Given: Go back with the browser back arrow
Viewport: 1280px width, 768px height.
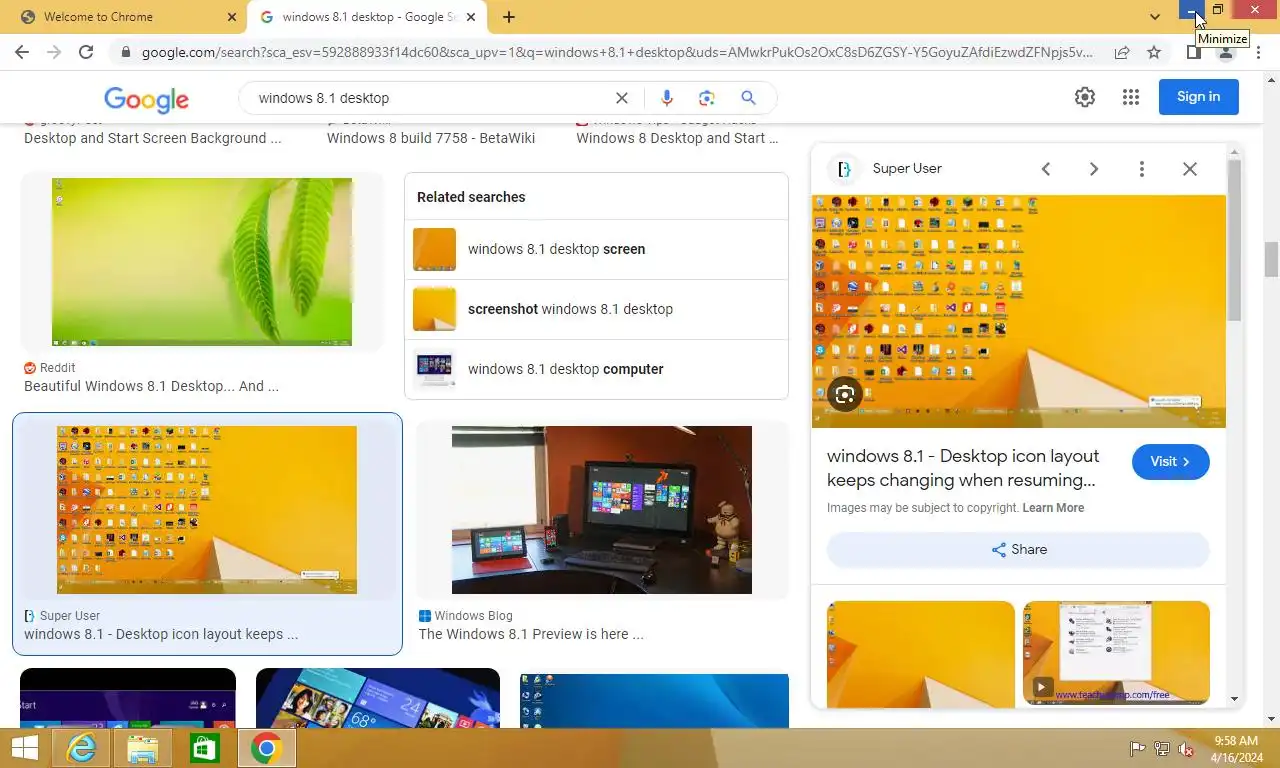Looking at the screenshot, I should click(22, 52).
